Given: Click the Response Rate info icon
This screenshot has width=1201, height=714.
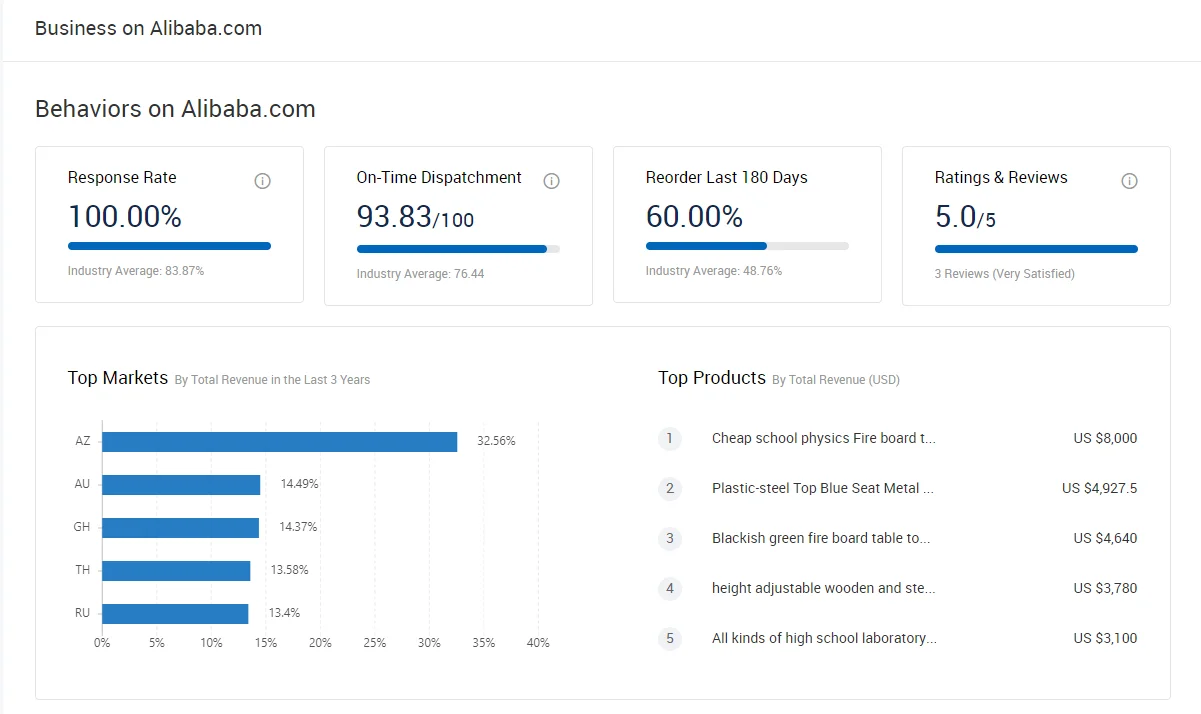Looking at the screenshot, I should [x=262, y=181].
